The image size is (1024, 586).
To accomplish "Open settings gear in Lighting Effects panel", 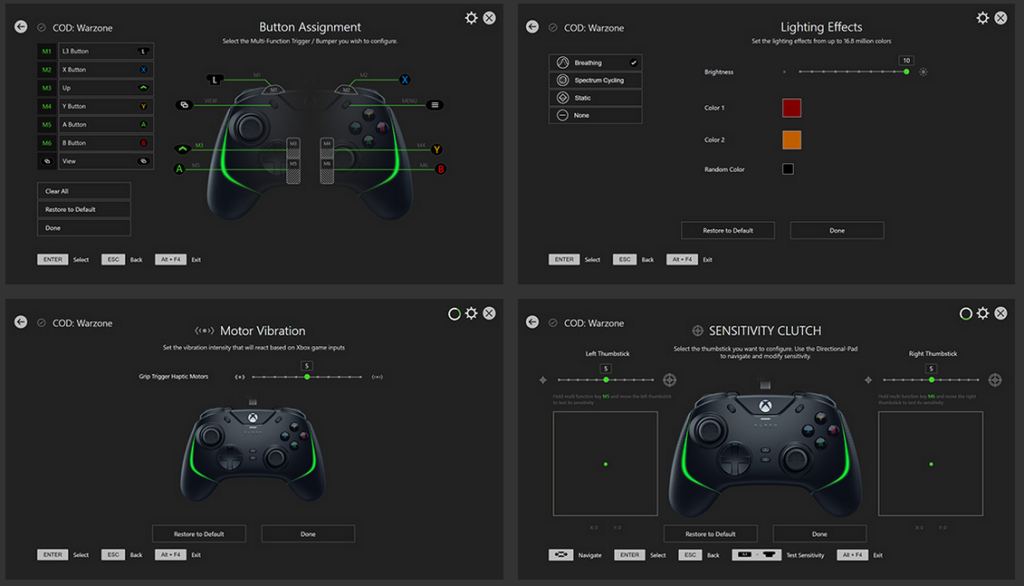I will (982, 18).
